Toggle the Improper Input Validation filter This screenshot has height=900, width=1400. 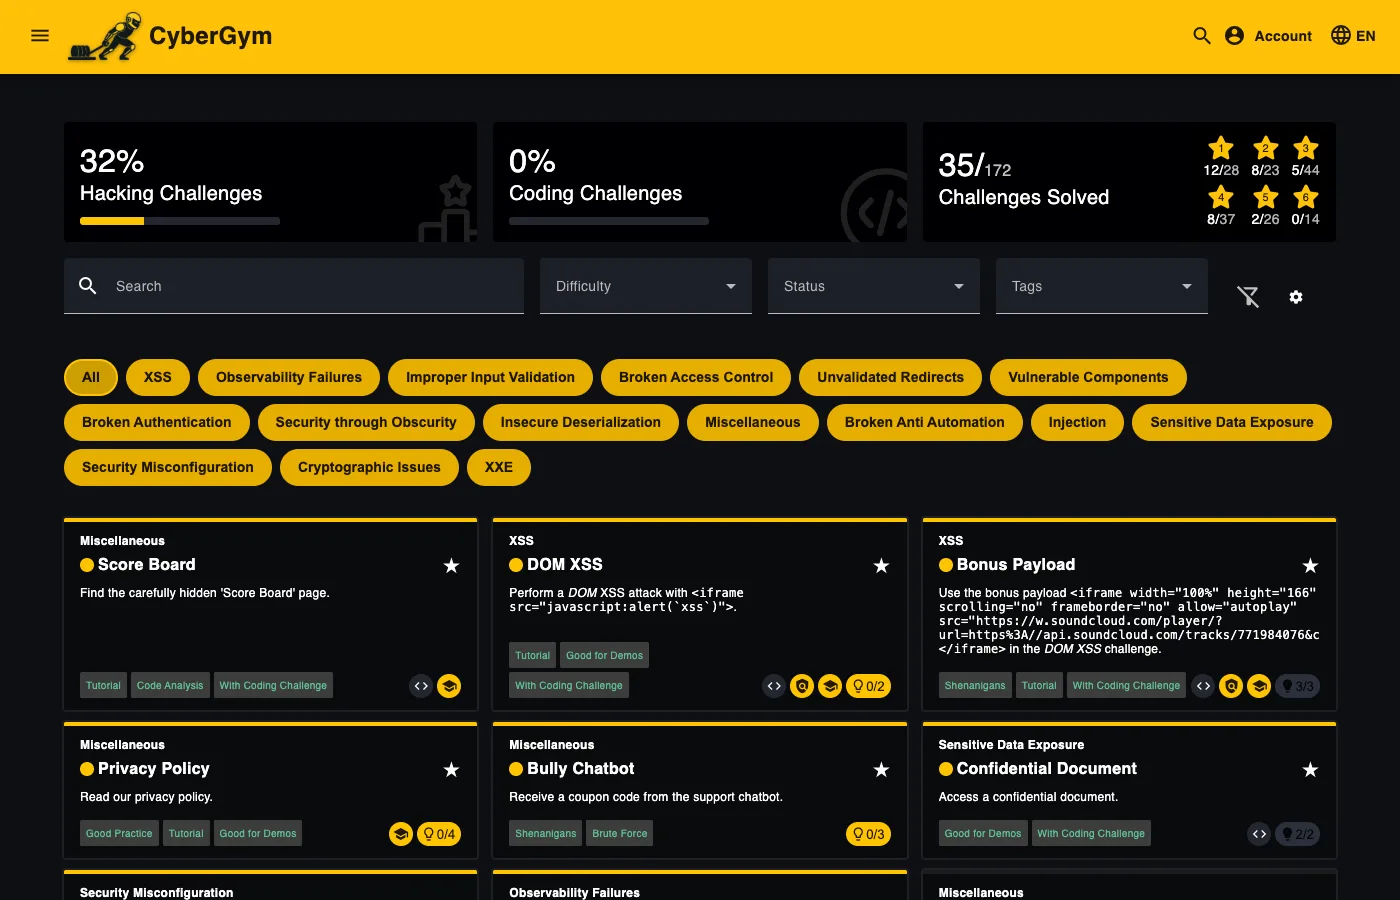coord(490,377)
